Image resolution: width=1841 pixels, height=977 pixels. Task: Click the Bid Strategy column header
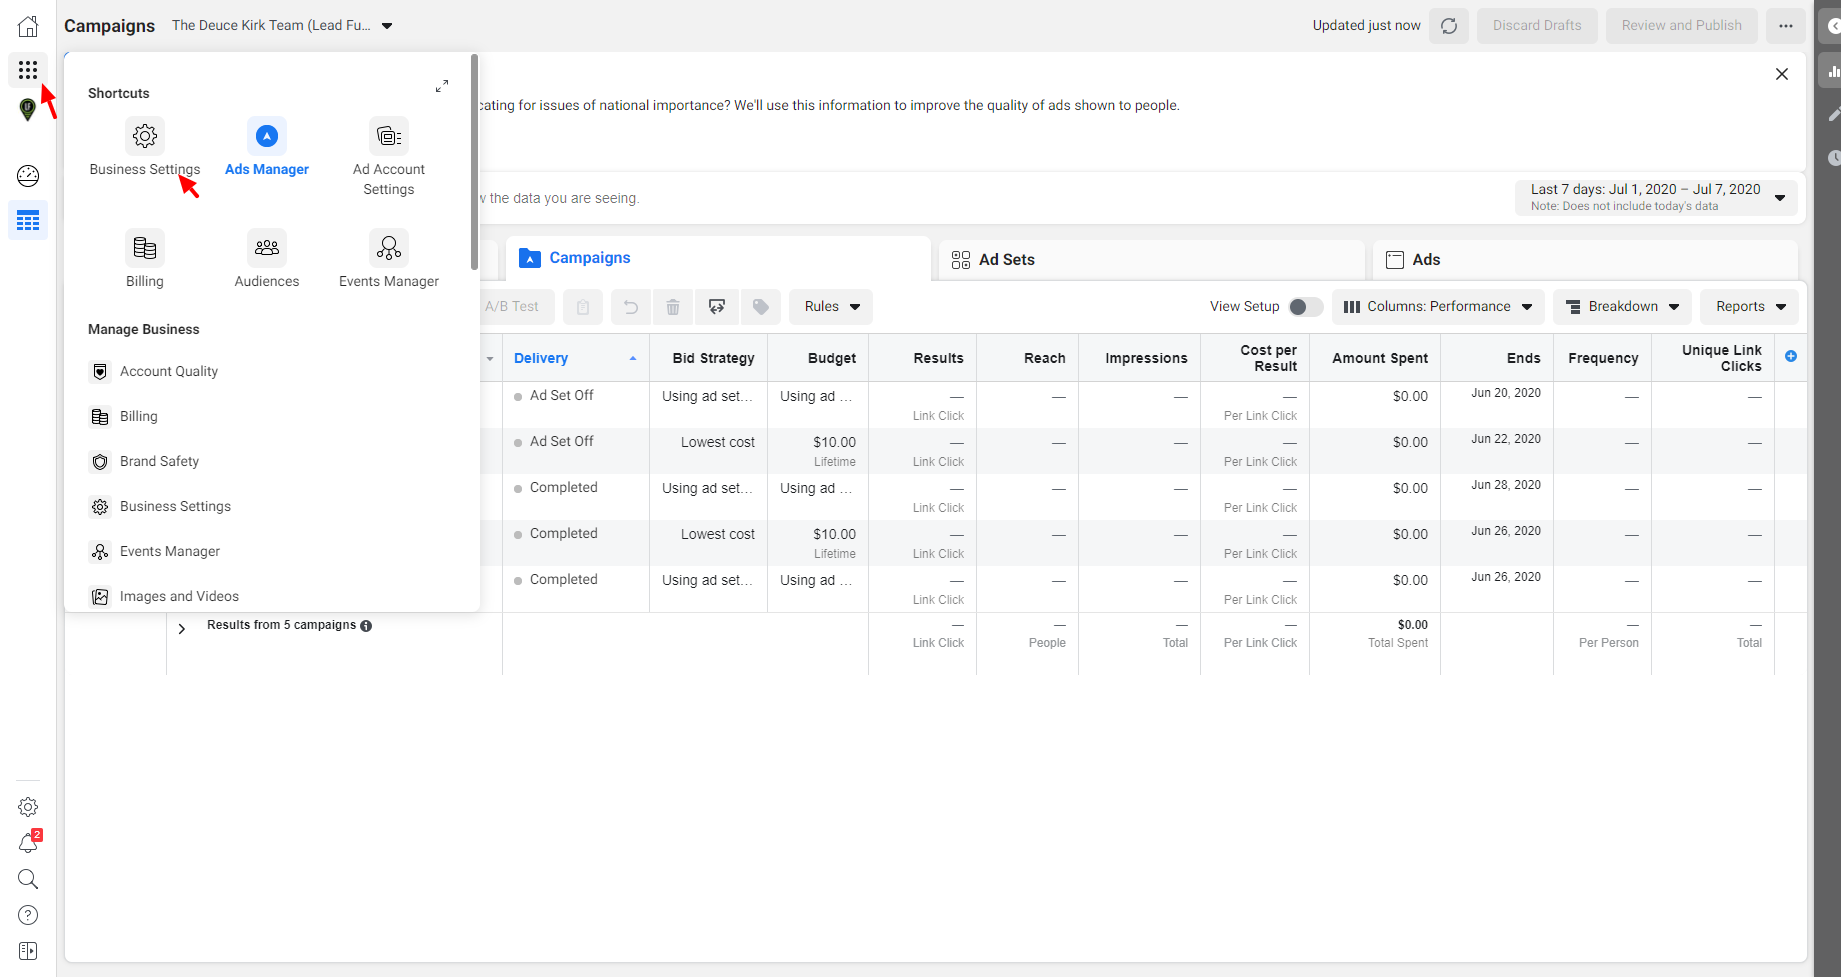click(708, 358)
